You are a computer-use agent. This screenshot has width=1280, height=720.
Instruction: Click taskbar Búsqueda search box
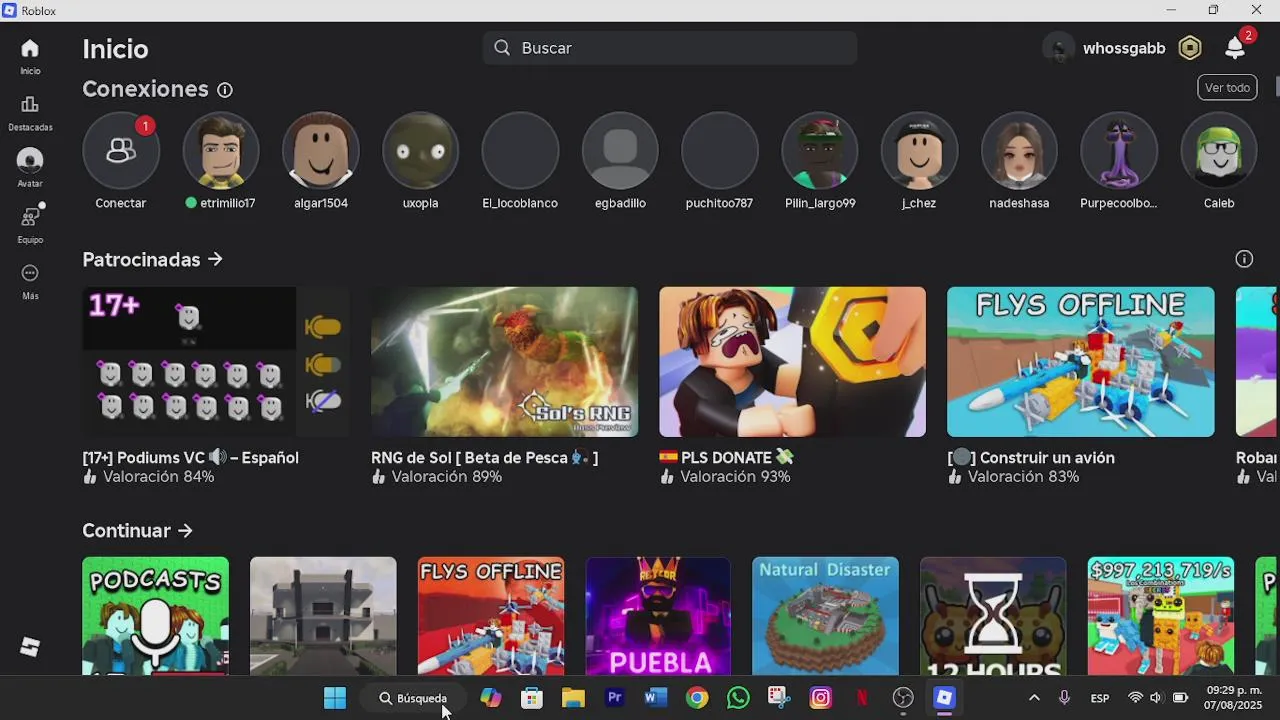tap(413, 698)
